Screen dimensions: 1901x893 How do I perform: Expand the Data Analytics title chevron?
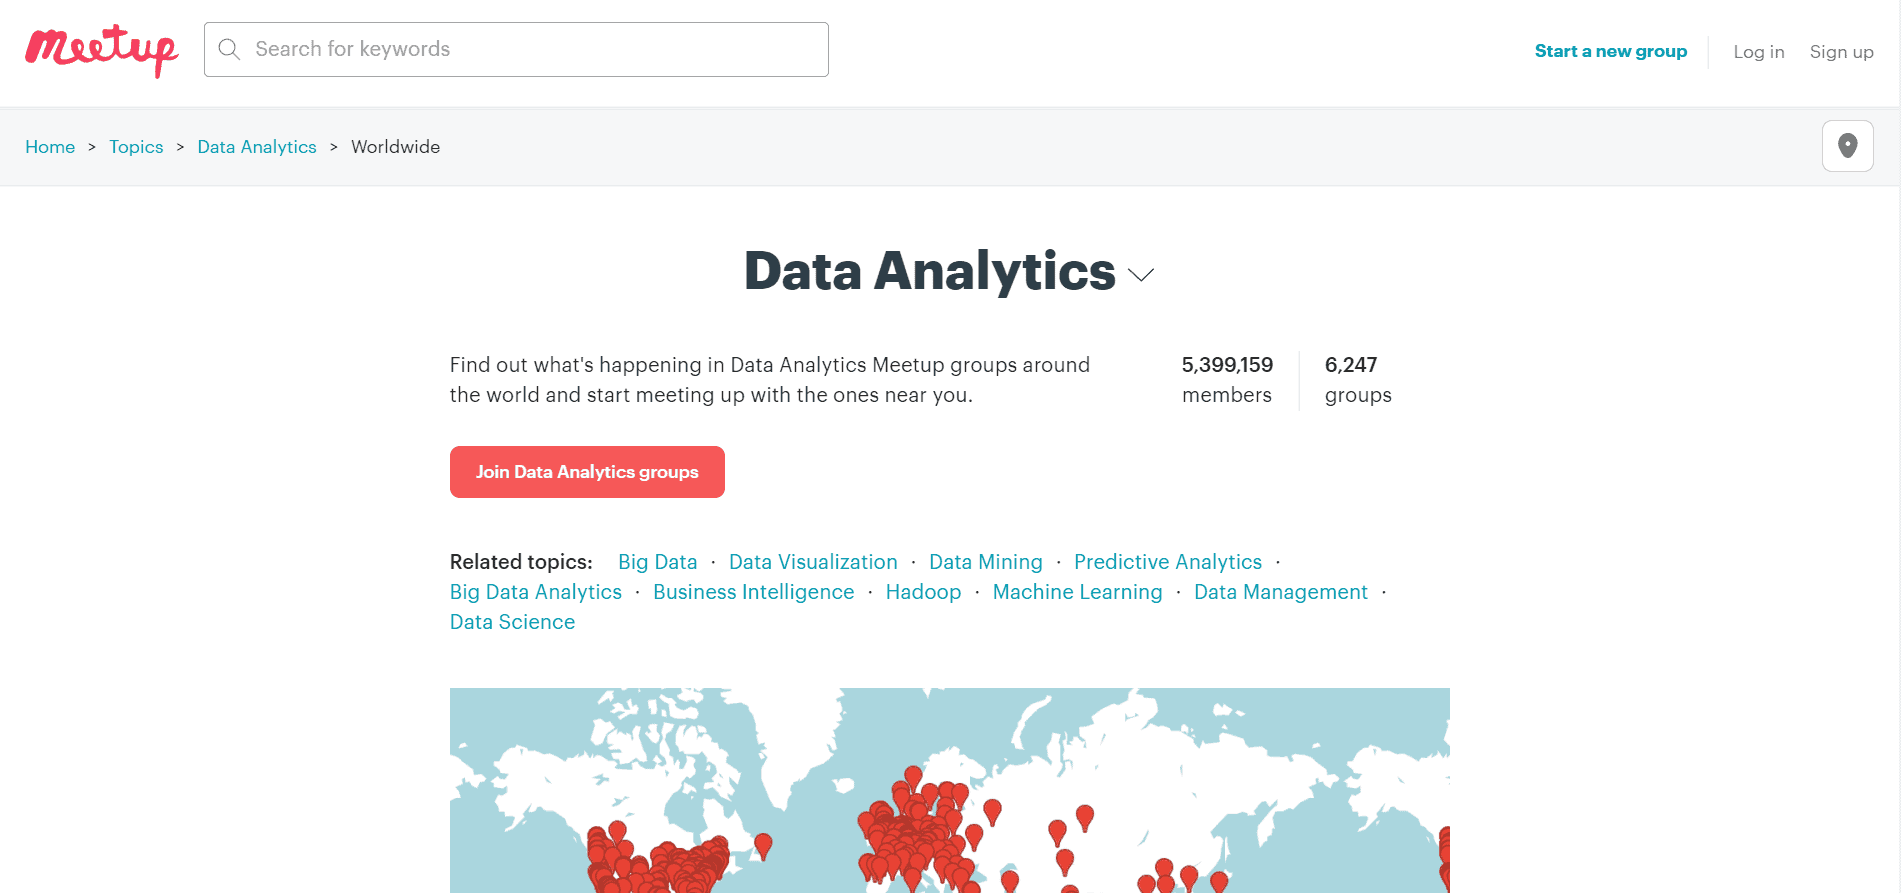point(1141,274)
